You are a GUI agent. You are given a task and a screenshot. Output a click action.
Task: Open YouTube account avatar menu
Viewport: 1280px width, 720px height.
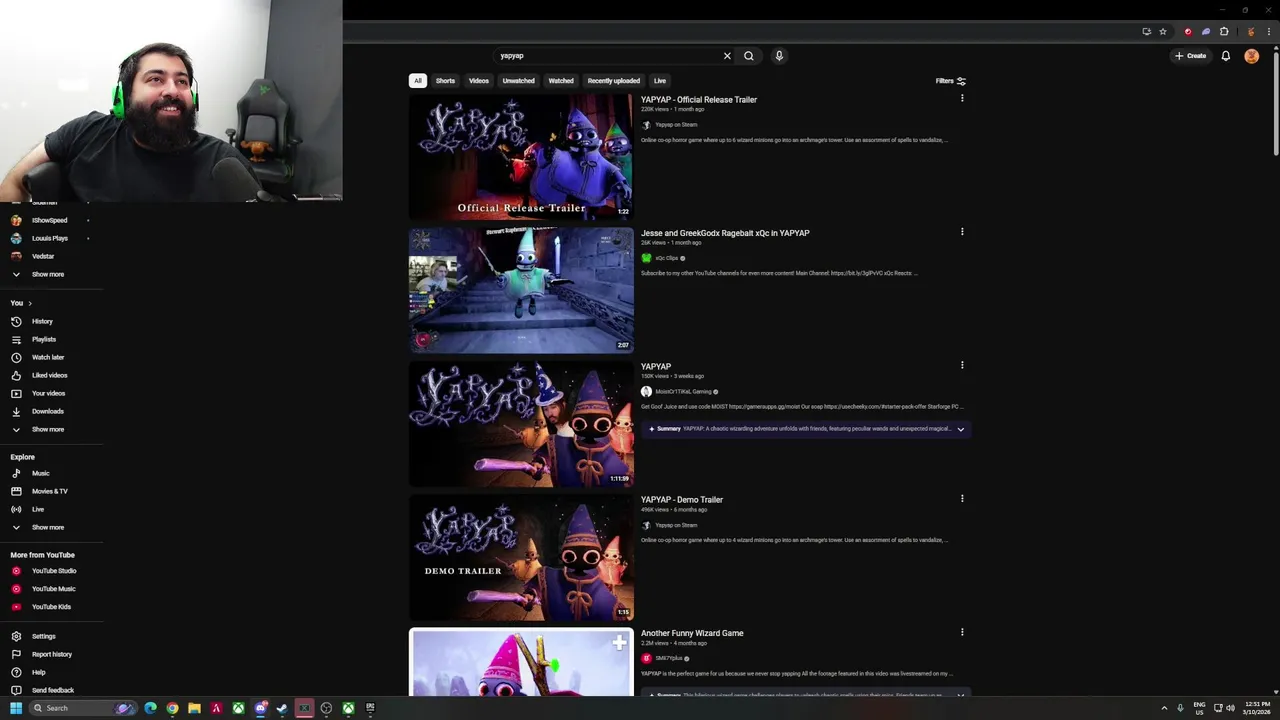point(1251,56)
